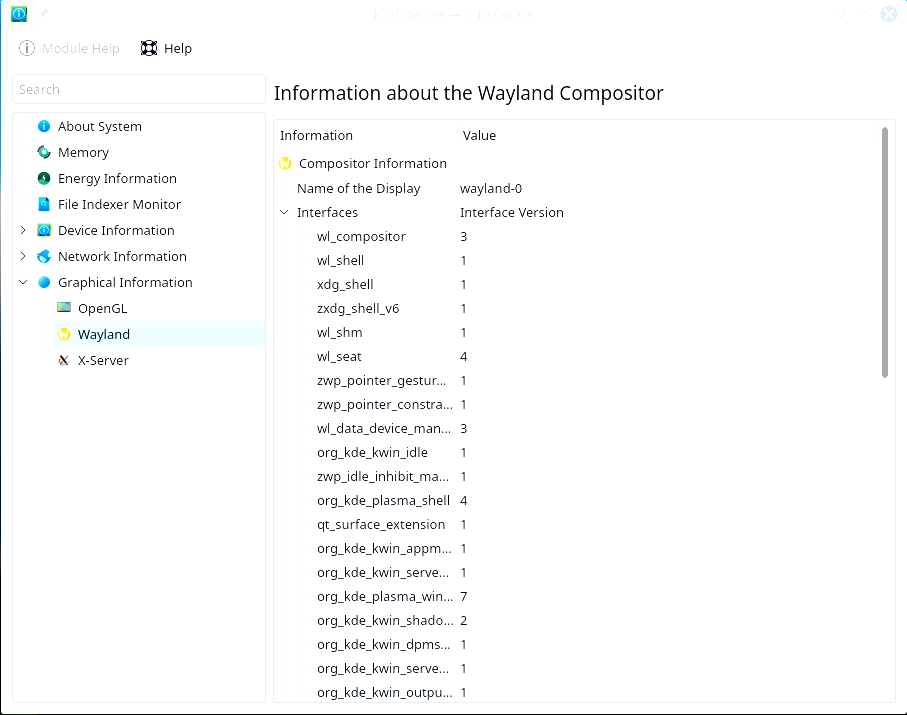Click the Value column header

coord(479,136)
